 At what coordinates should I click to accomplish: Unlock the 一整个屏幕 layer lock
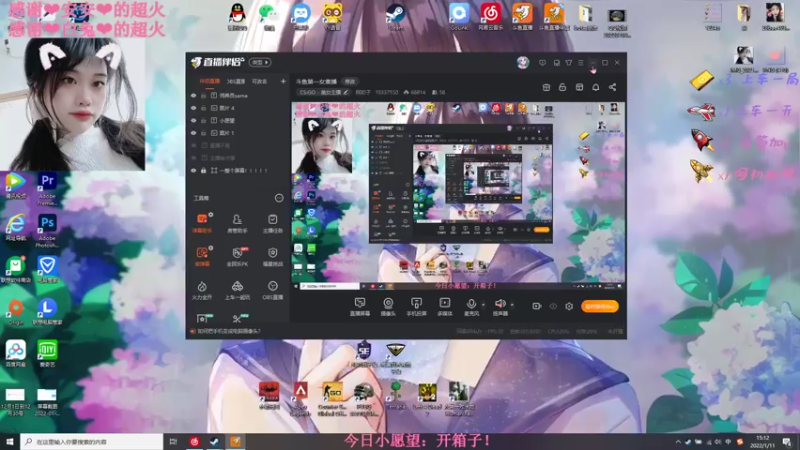click(204, 170)
